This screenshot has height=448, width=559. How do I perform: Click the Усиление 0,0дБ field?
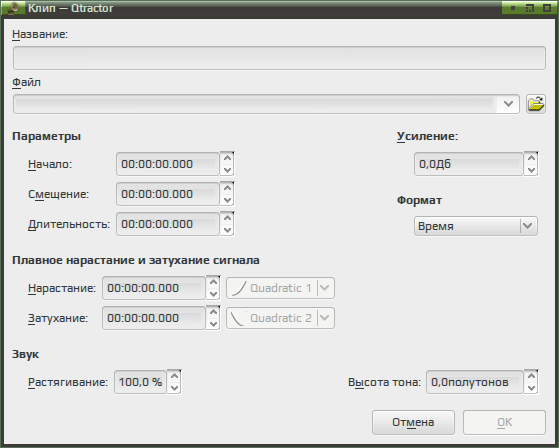(468, 164)
